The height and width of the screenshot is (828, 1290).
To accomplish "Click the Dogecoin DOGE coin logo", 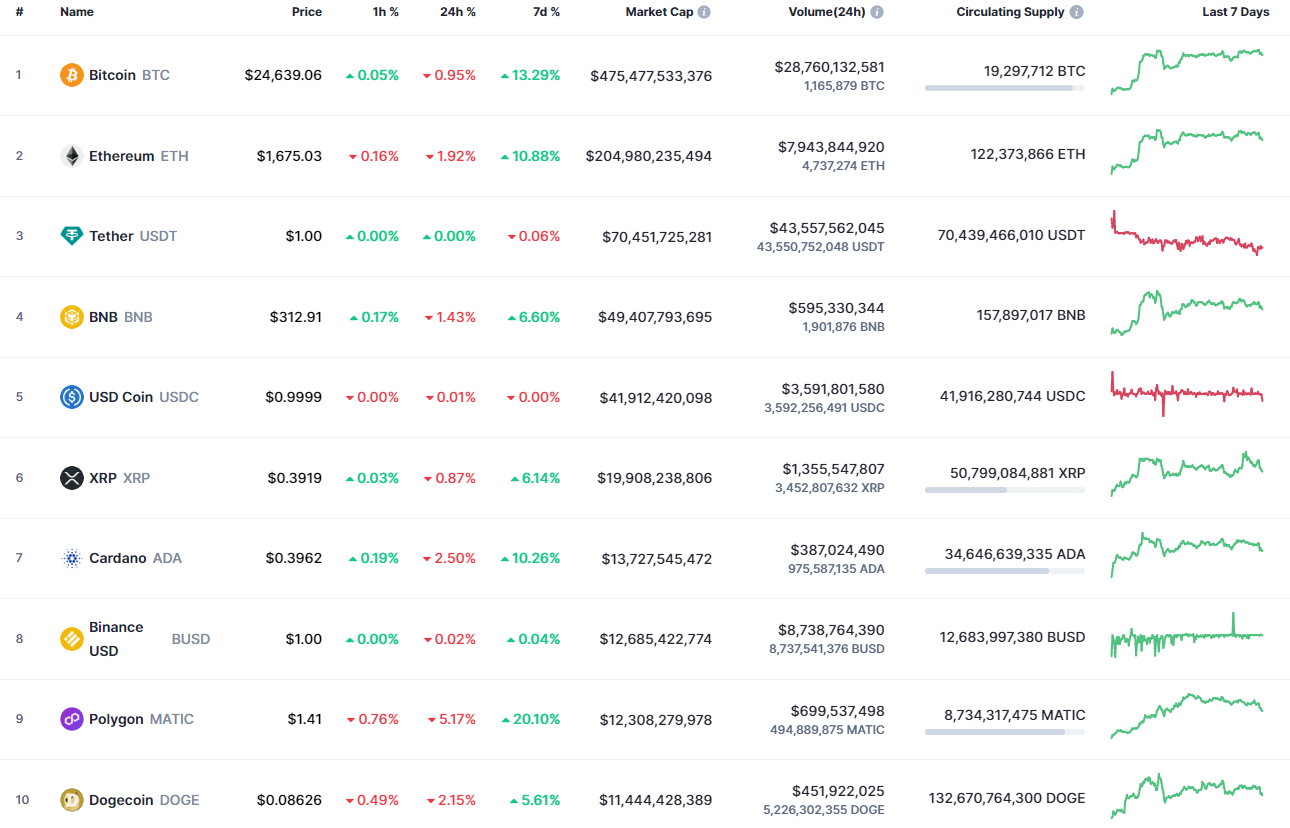I will point(70,799).
